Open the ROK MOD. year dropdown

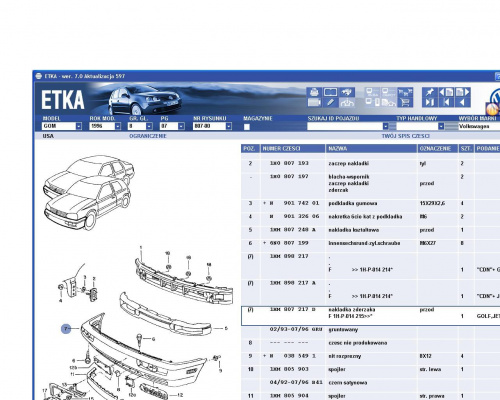pos(118,126)
